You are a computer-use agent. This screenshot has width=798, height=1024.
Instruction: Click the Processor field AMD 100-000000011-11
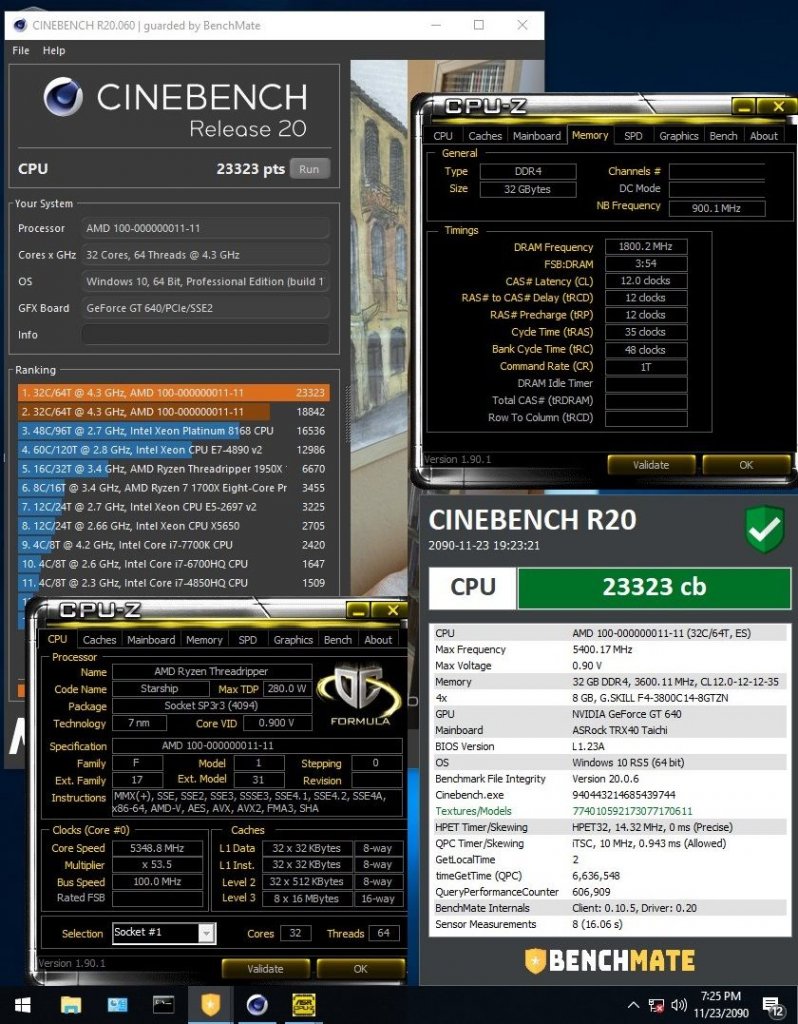click(x=205, y=228)
